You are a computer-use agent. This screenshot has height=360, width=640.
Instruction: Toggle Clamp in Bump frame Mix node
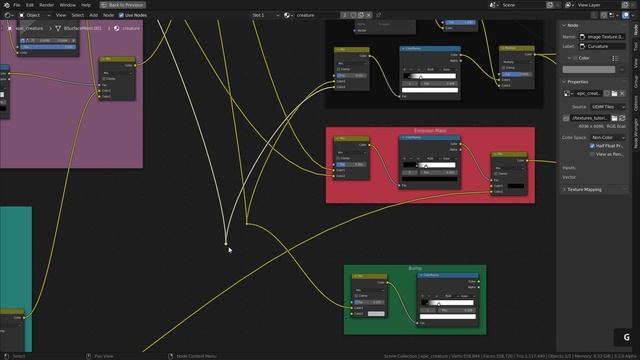click(x=356, y=296)
